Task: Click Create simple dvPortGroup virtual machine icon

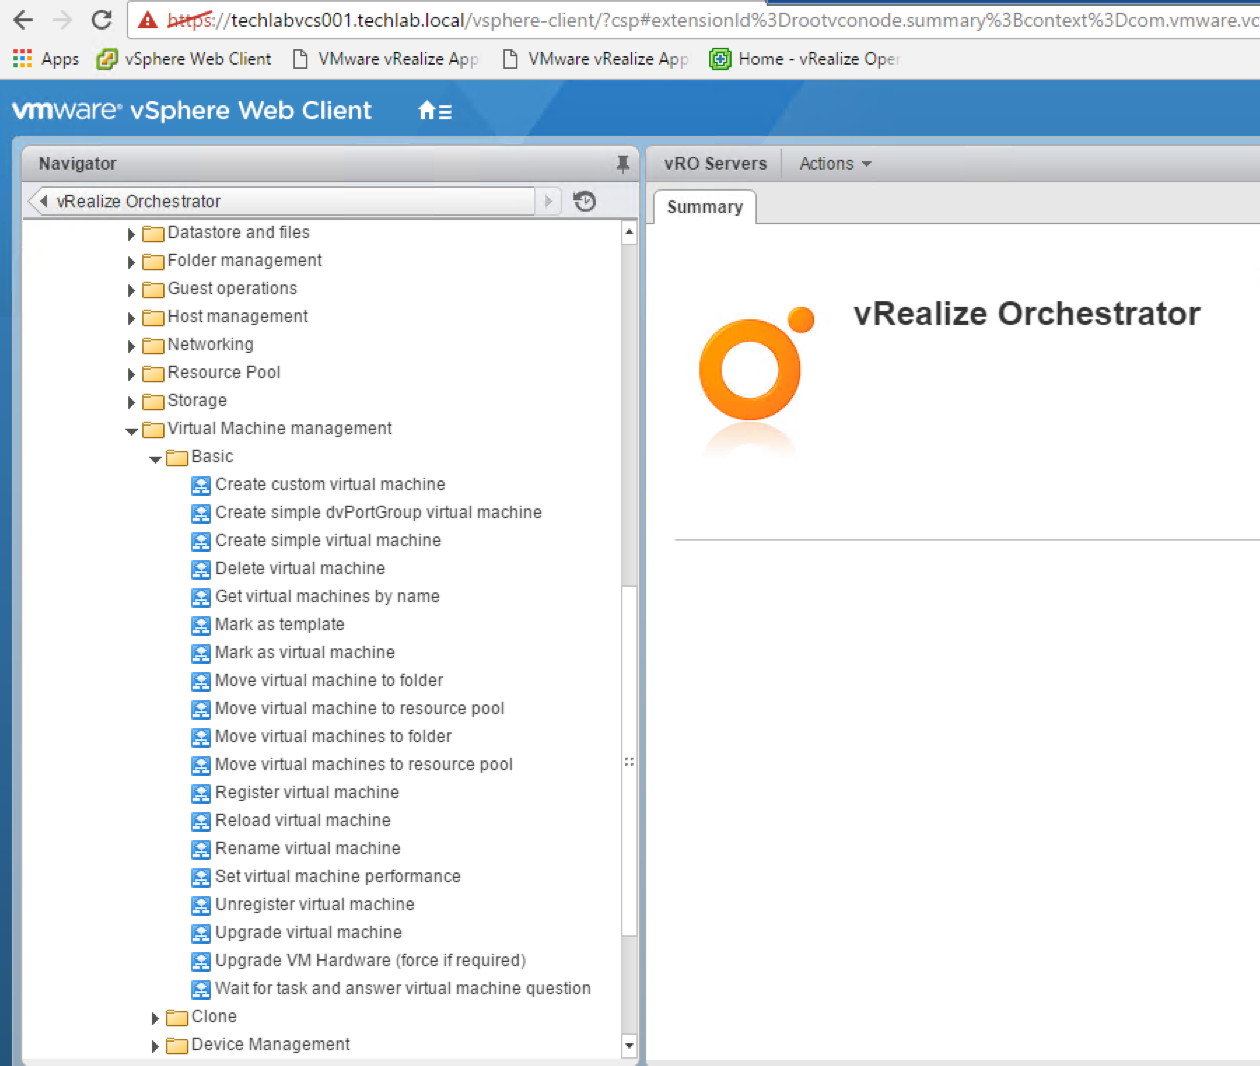Action: [x=201, y=513]
